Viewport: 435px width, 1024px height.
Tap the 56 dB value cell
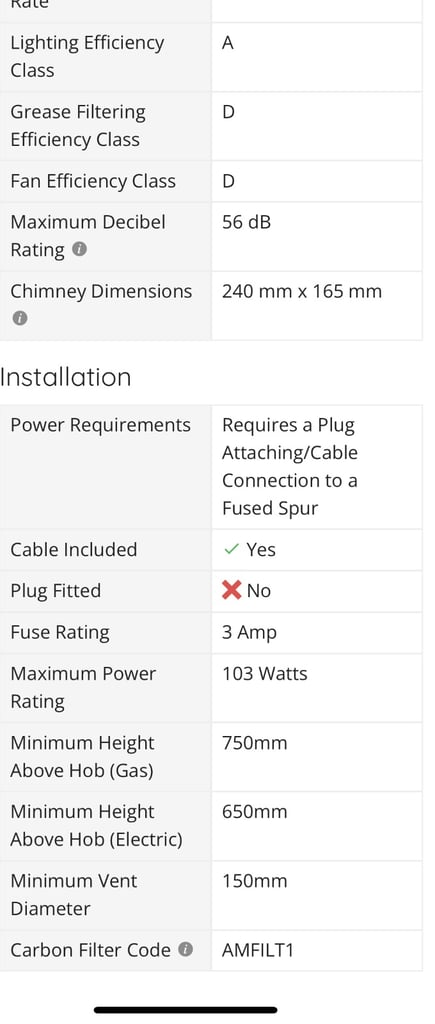point(316,236)
